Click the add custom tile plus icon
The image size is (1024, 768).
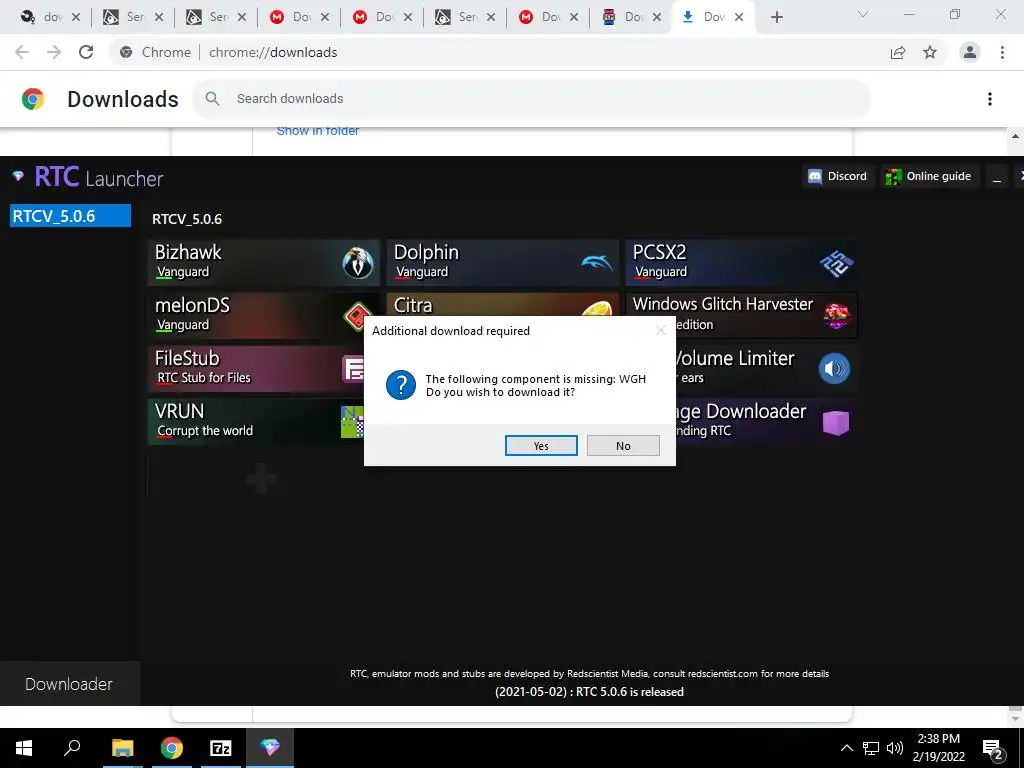coord(261,479)
